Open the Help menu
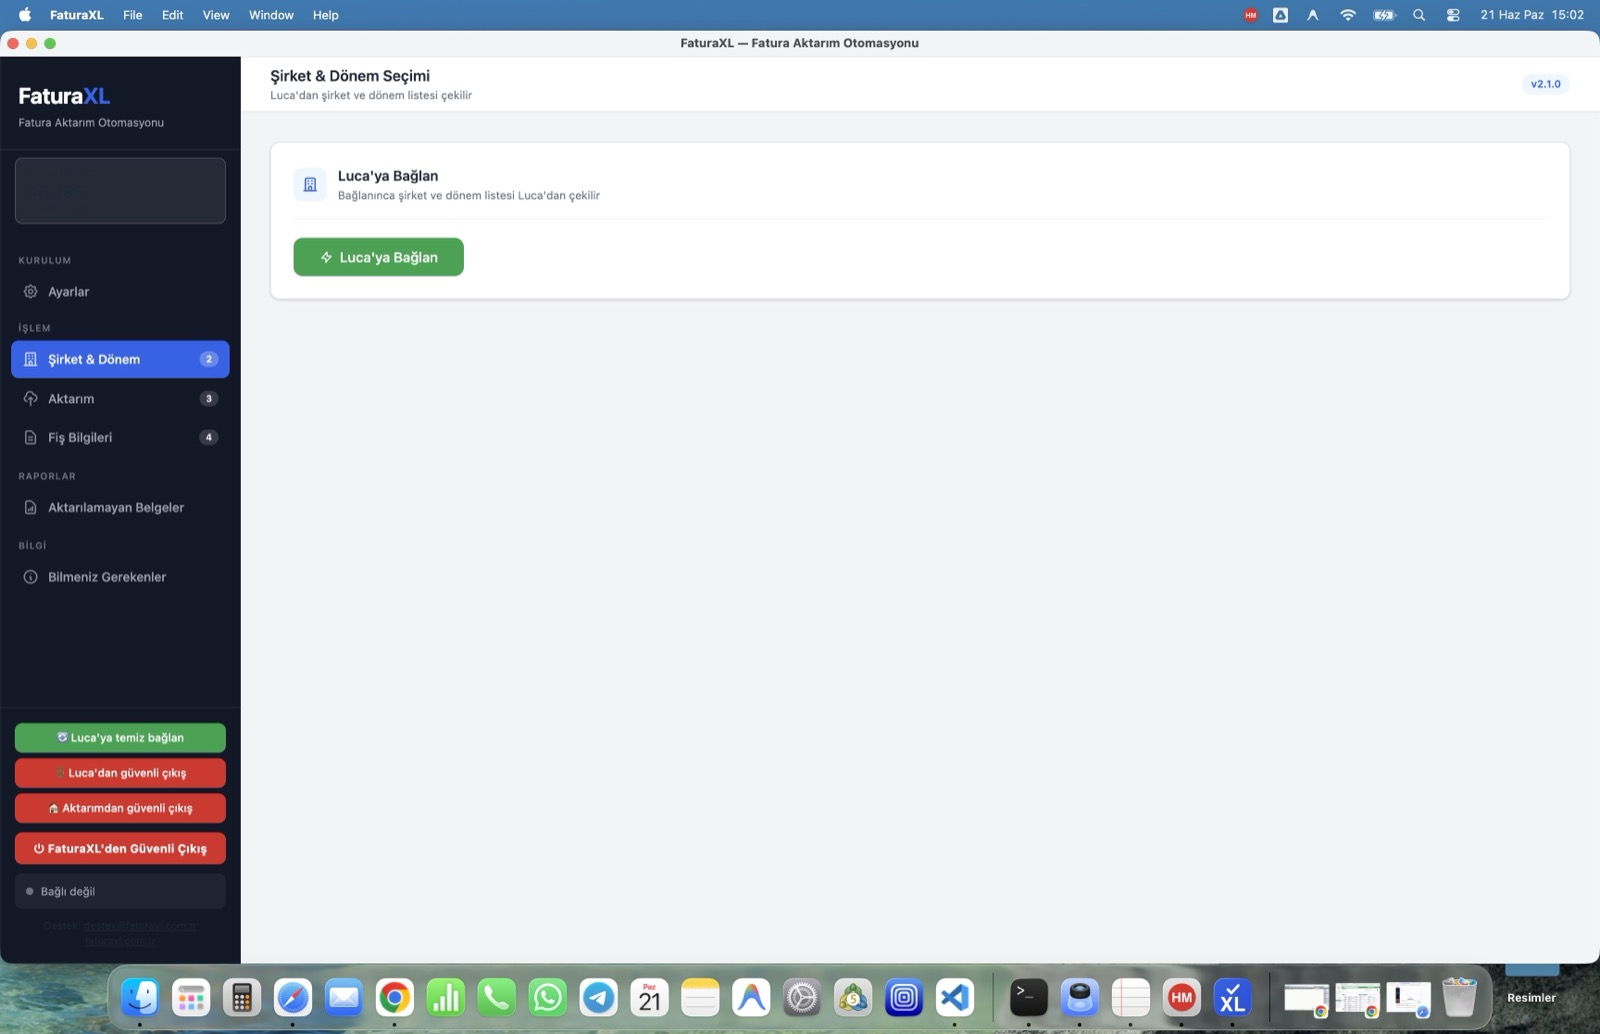Screen dimensions: 1600x1034 [325, 15]
